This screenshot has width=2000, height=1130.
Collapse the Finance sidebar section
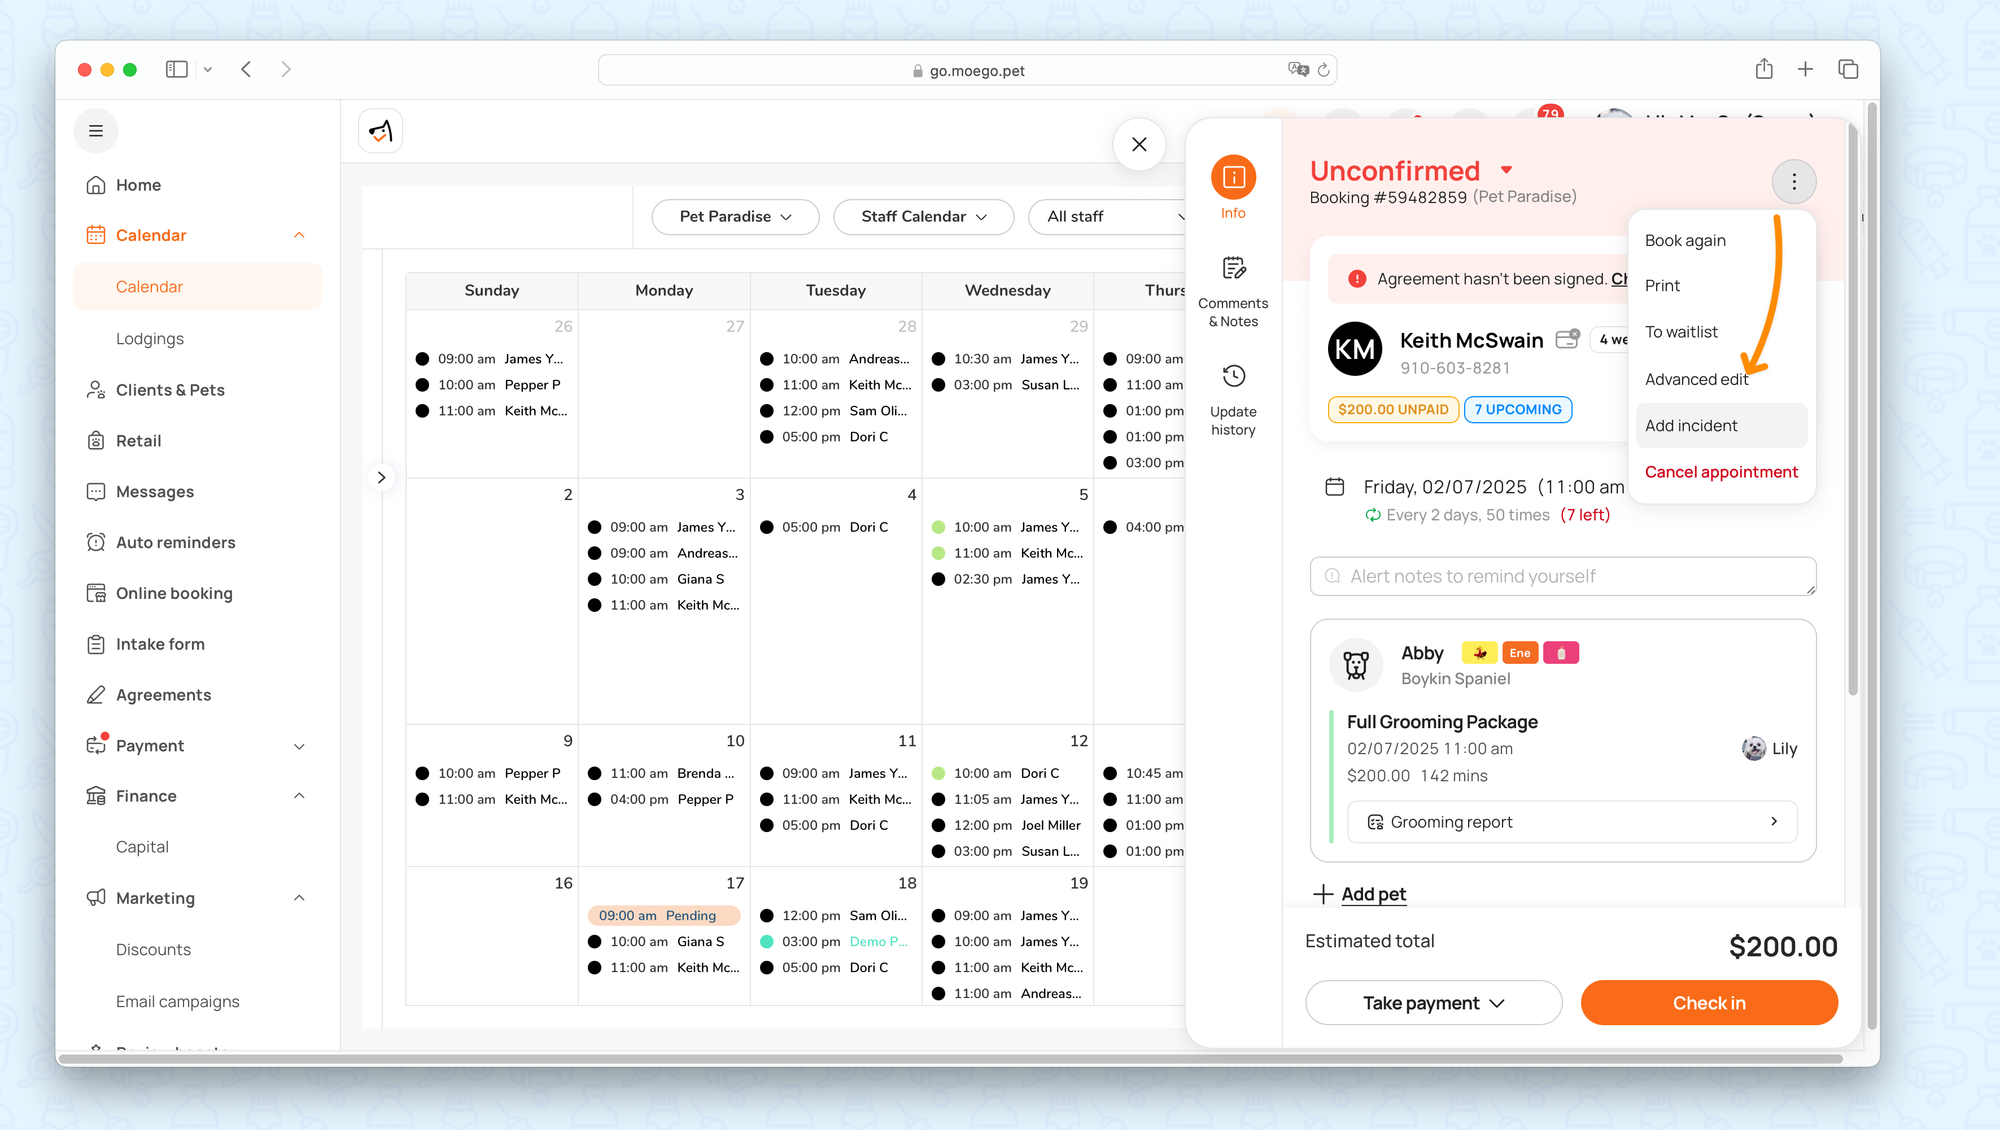point(299,796)
